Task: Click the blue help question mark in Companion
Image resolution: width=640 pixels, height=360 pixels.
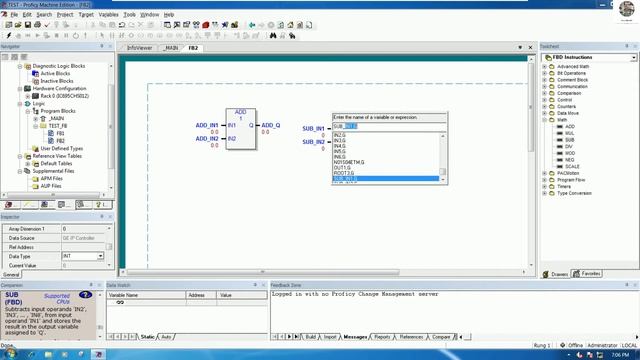Action: pos(85,295)
